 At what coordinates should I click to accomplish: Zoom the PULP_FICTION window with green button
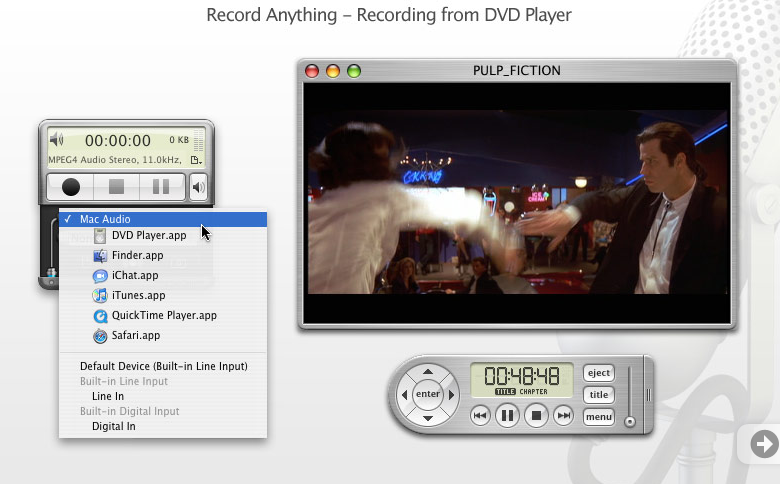(x=354, y=71)
